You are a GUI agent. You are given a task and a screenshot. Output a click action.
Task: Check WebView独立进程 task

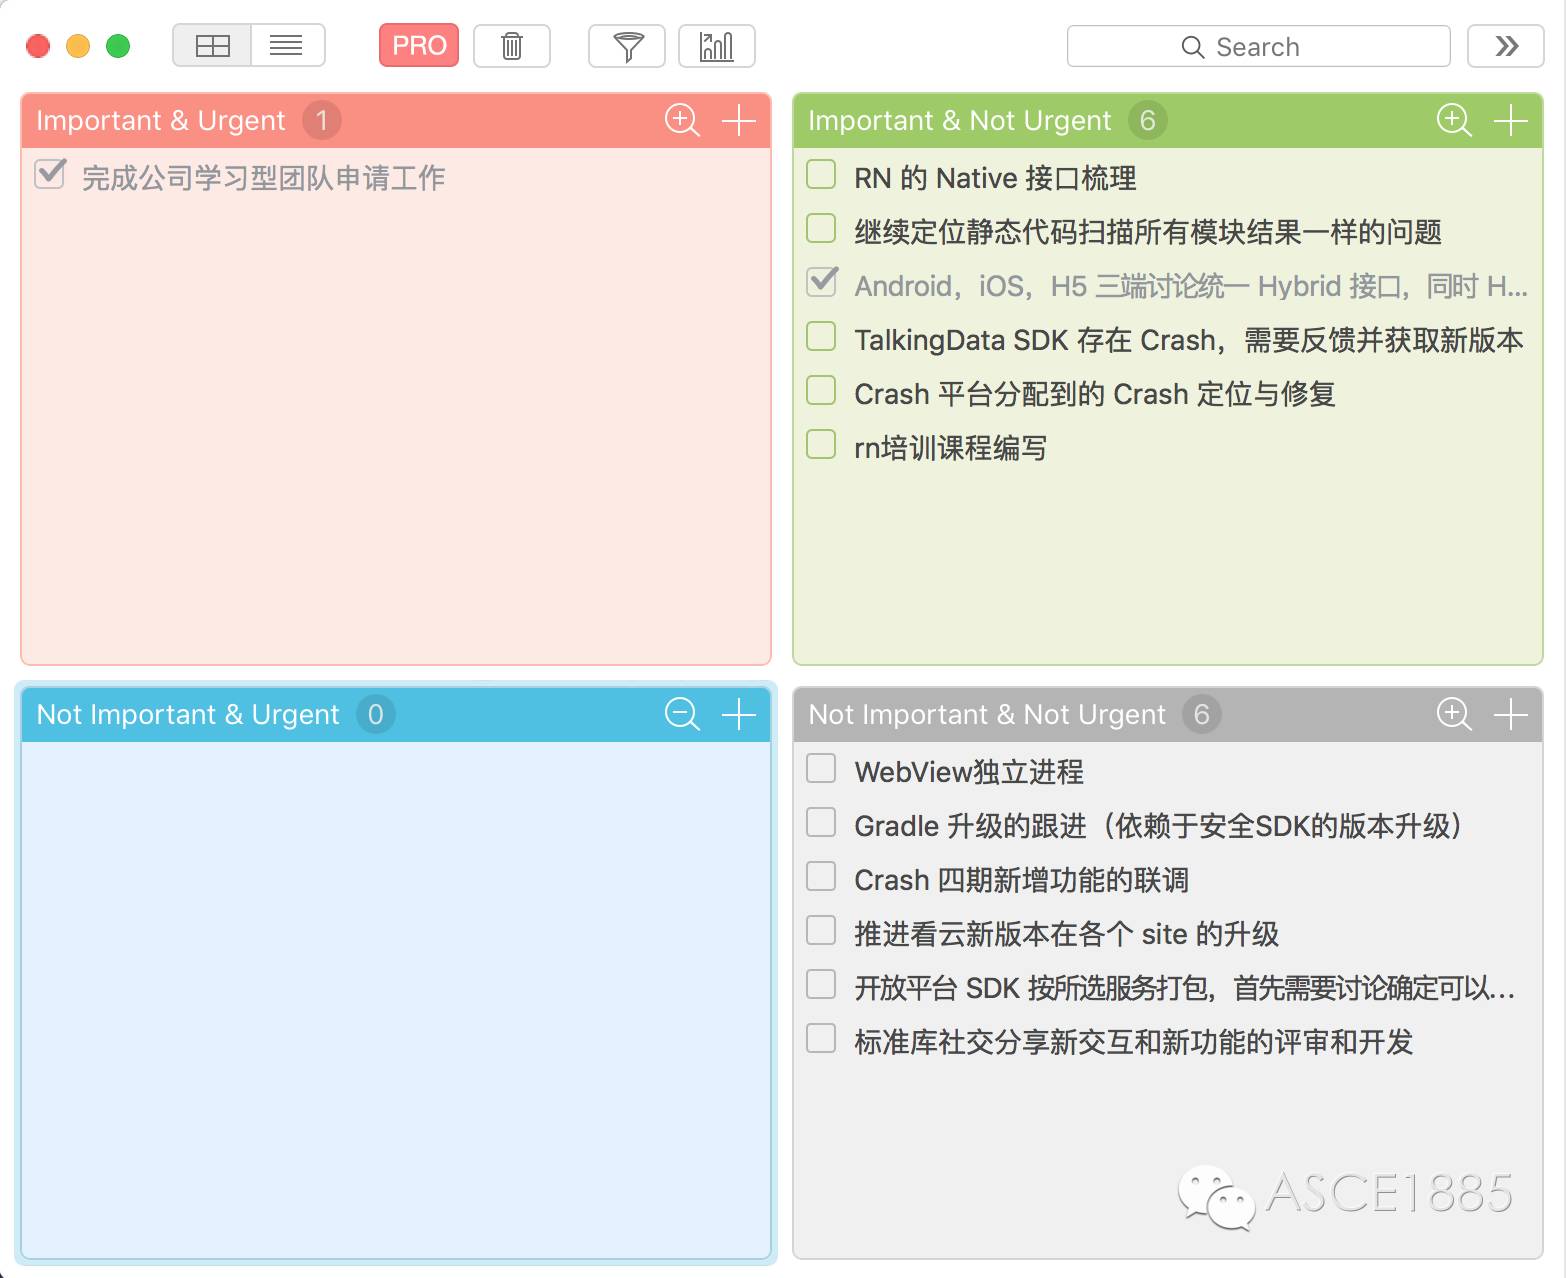(821, 768)
